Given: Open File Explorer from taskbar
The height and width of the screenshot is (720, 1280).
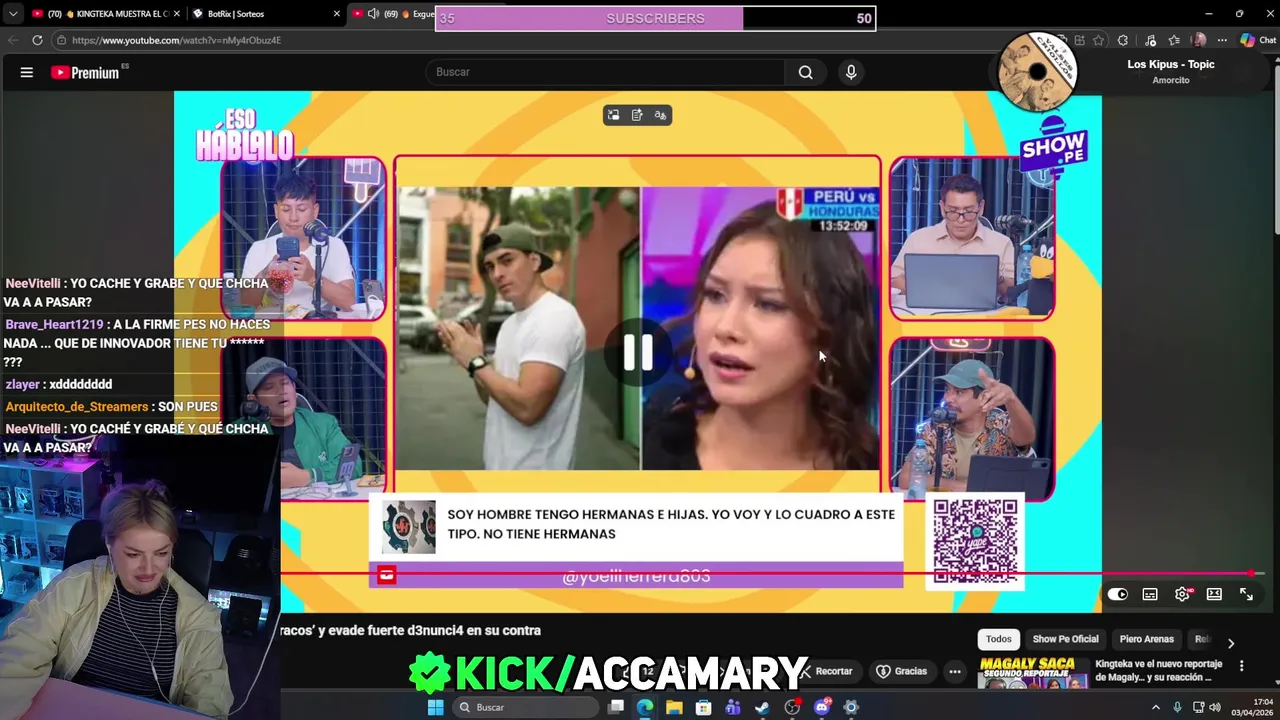Looking at the screenshot, I should 674,707.
